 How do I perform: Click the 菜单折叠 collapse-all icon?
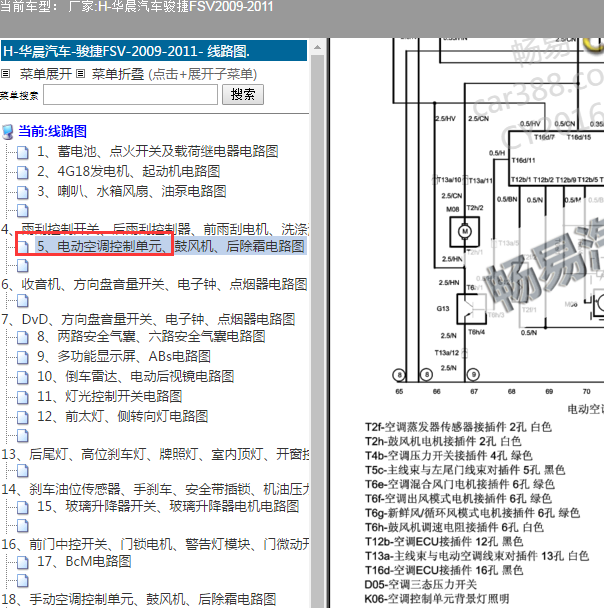80,73
